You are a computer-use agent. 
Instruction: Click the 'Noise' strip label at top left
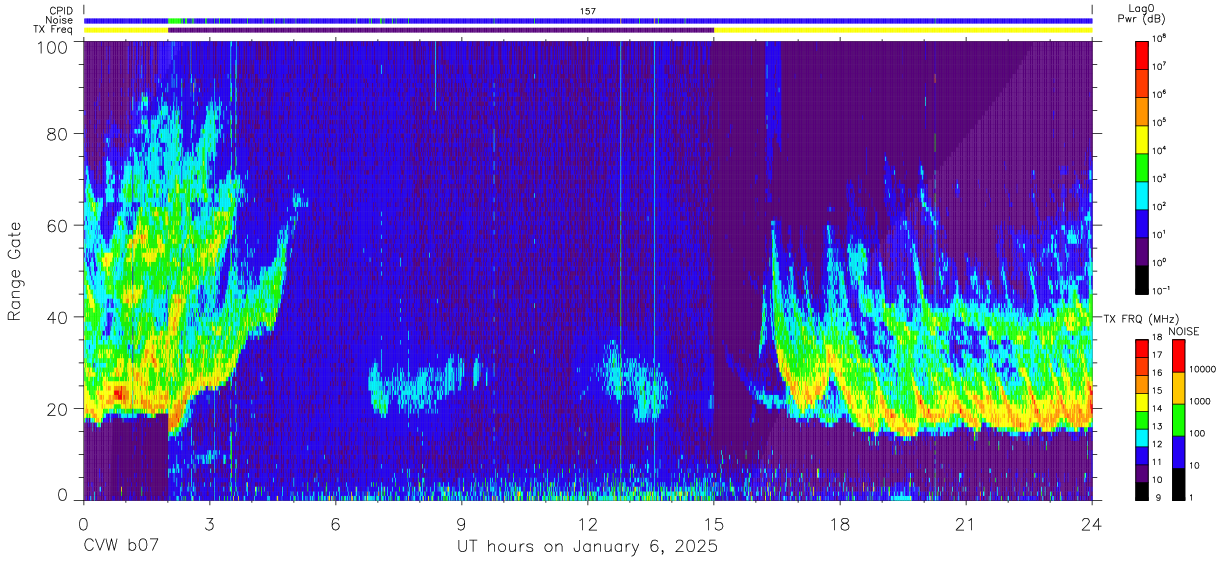[x=61, y=20]
